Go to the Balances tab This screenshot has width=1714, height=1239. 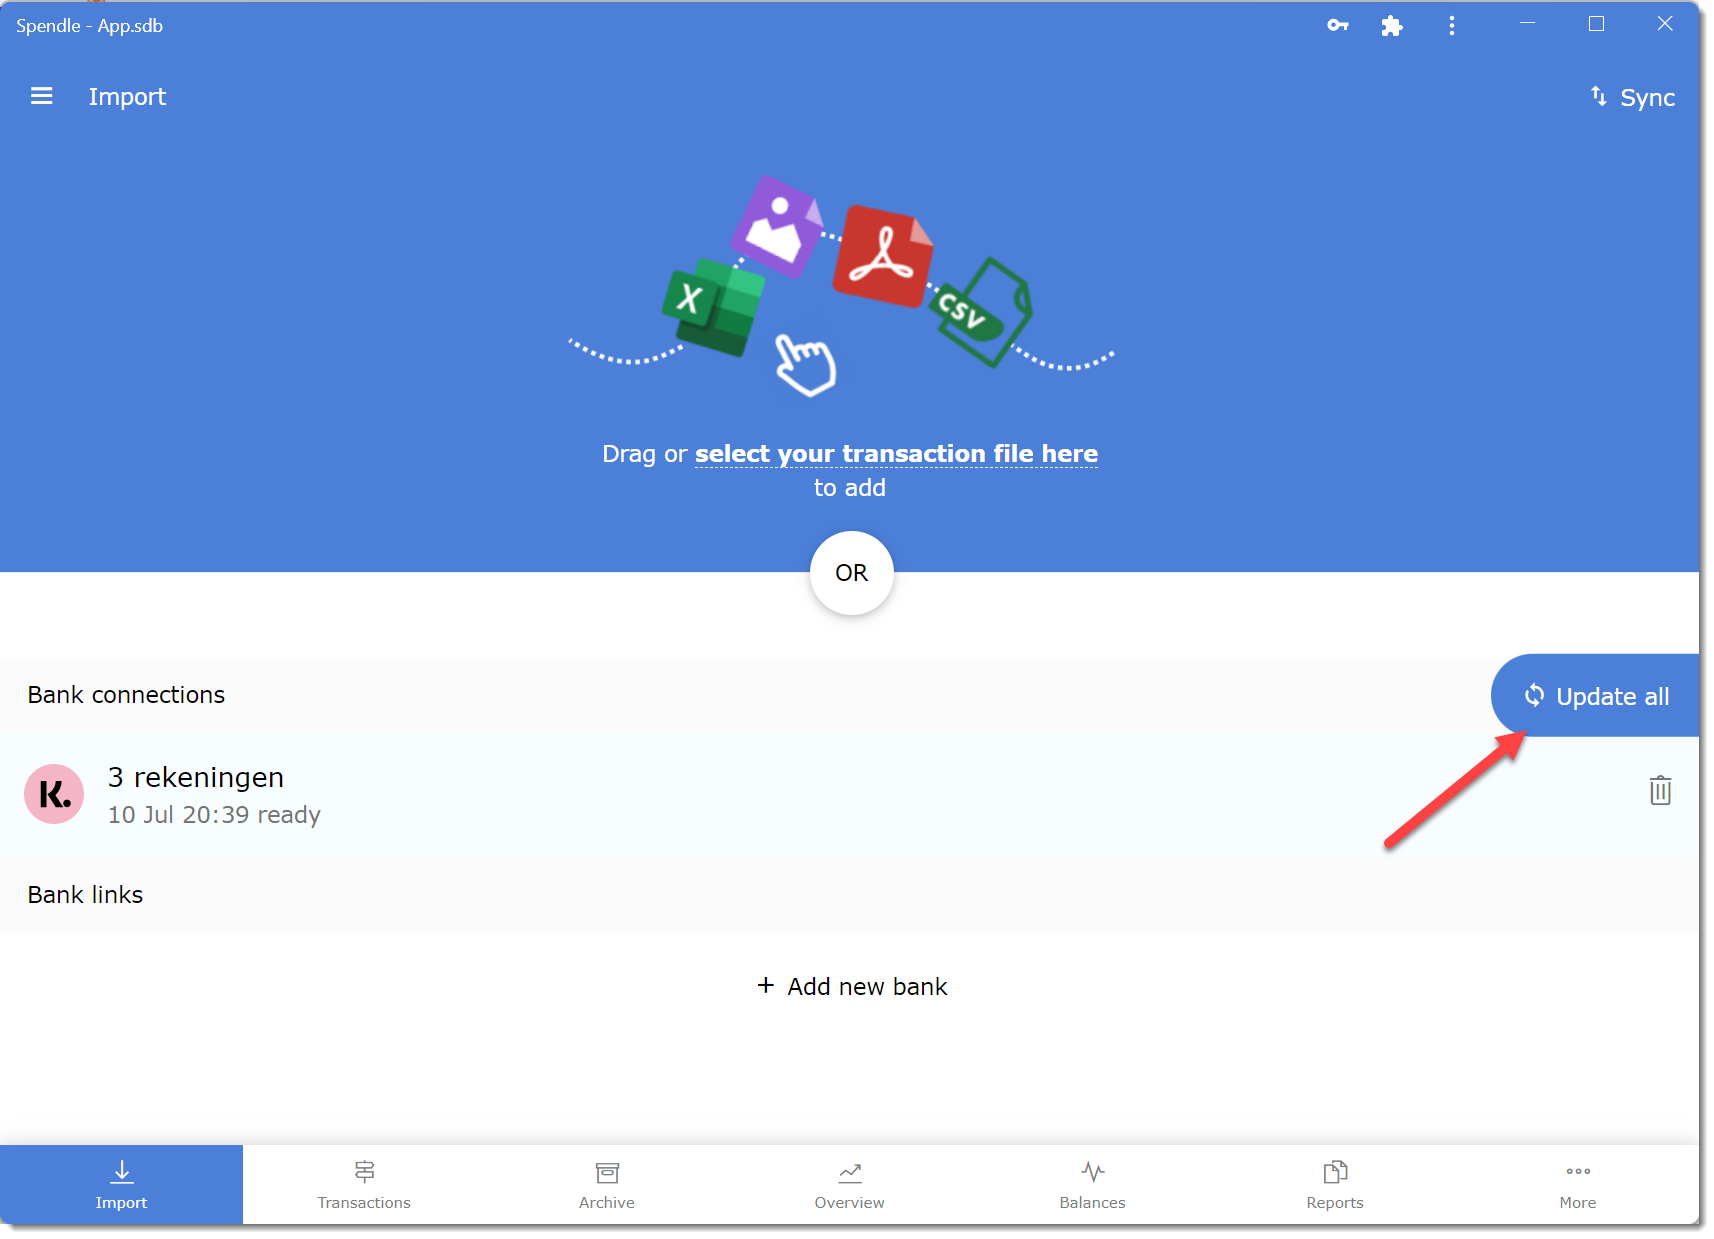tap(1092, 1185)
